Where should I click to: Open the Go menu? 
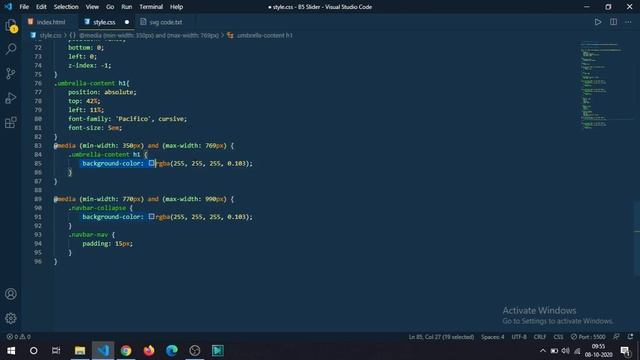click(x=110, y=7)
